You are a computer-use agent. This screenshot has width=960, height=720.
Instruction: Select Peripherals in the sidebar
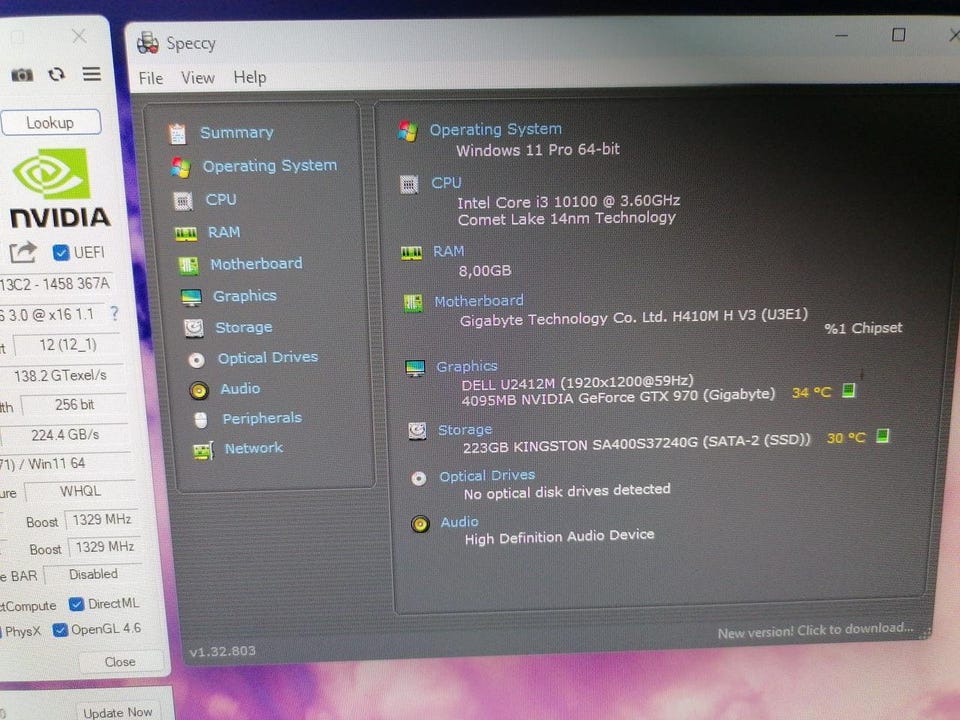[x=262, y=418]
